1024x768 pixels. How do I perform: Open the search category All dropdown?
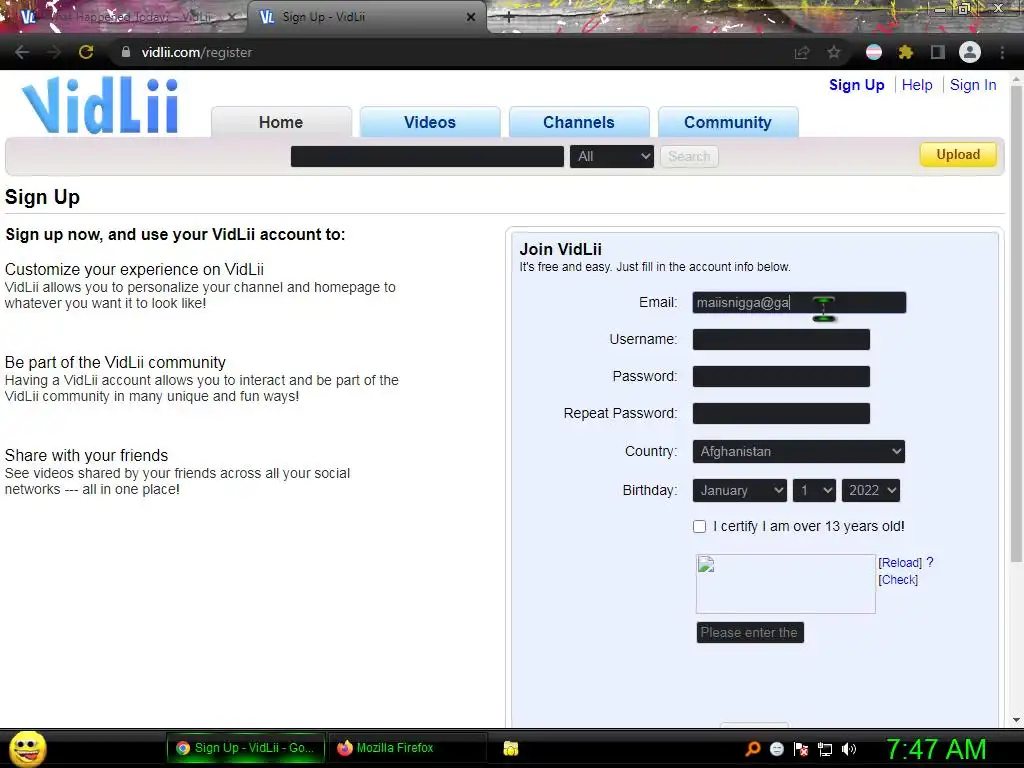(611, 157)
